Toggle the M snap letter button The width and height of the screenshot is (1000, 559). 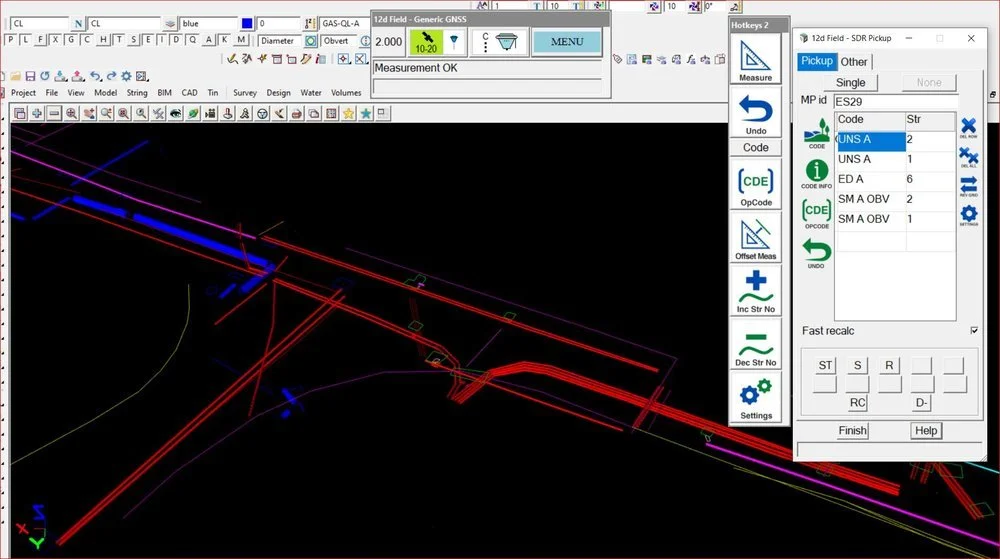point(240,40)
